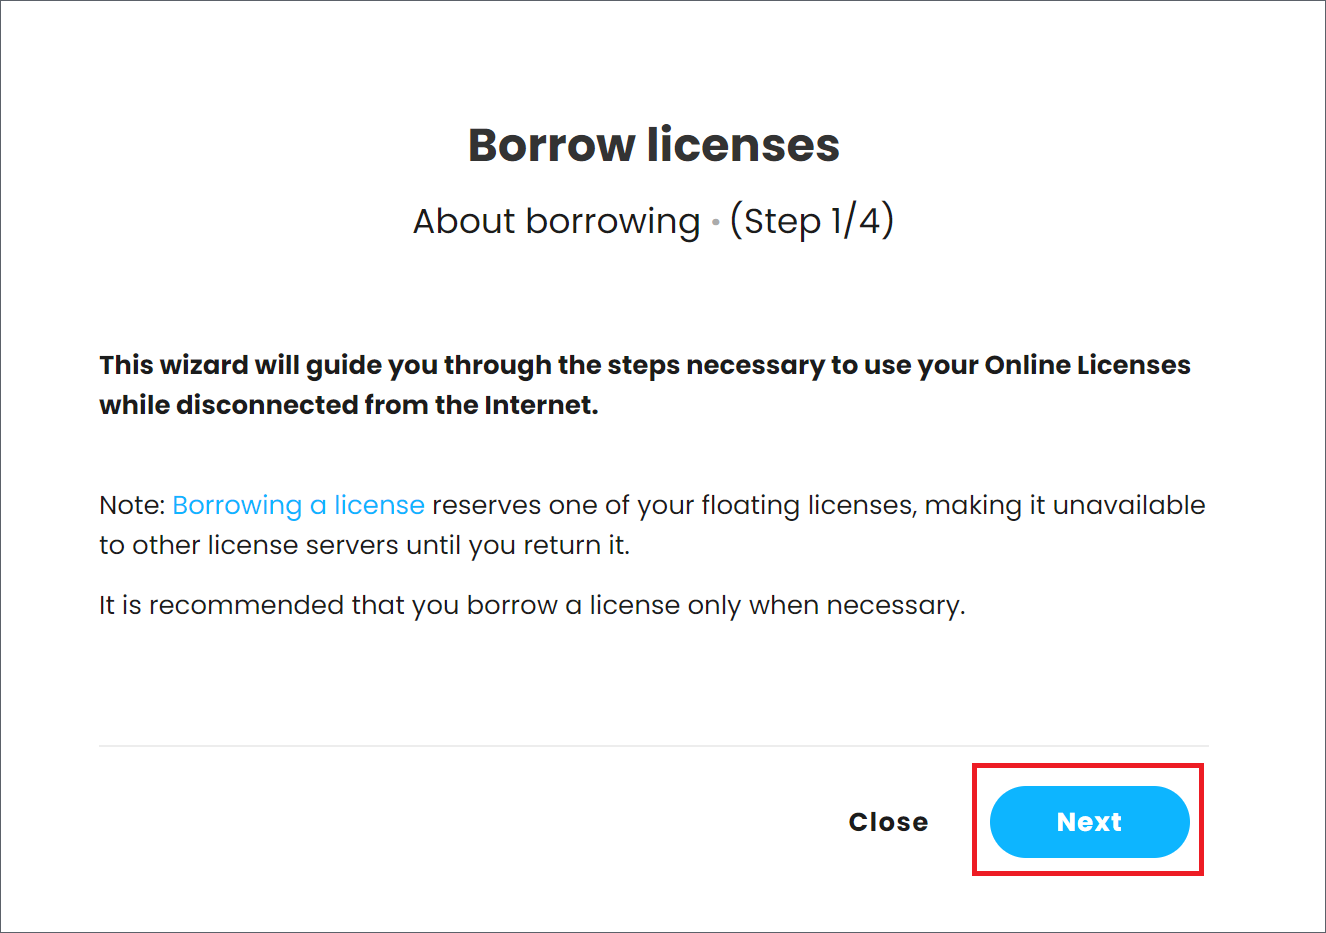Click the 'Note:' label text
The height and width of the screenshot is (933, 1326).
(x=132, y=505)
